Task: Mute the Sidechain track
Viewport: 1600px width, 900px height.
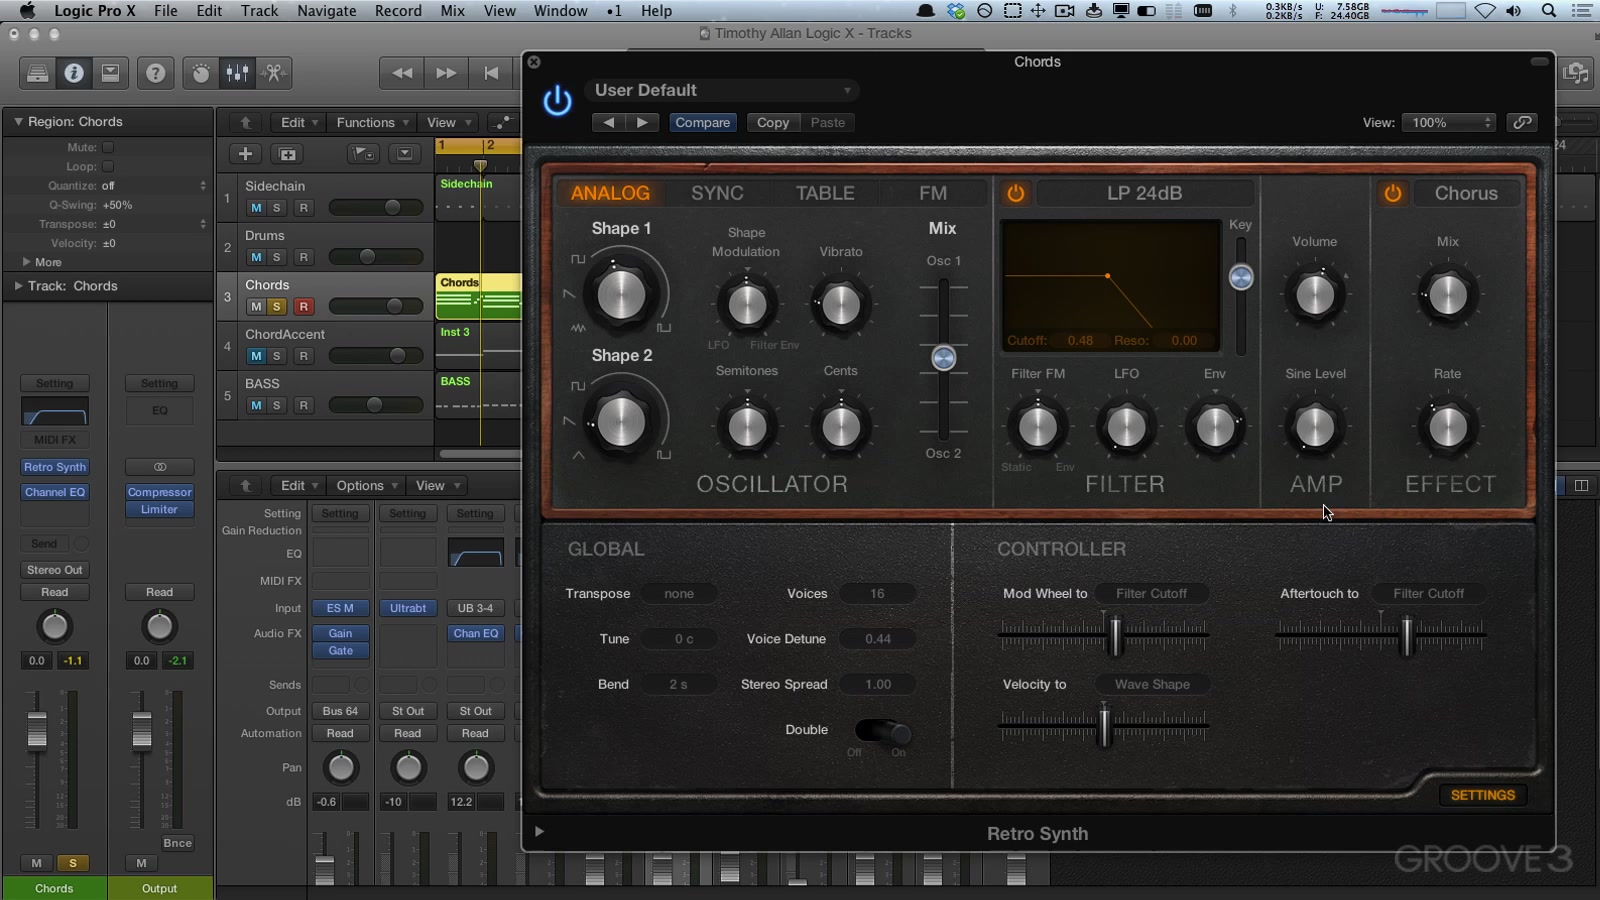Action: coord(256,208)
